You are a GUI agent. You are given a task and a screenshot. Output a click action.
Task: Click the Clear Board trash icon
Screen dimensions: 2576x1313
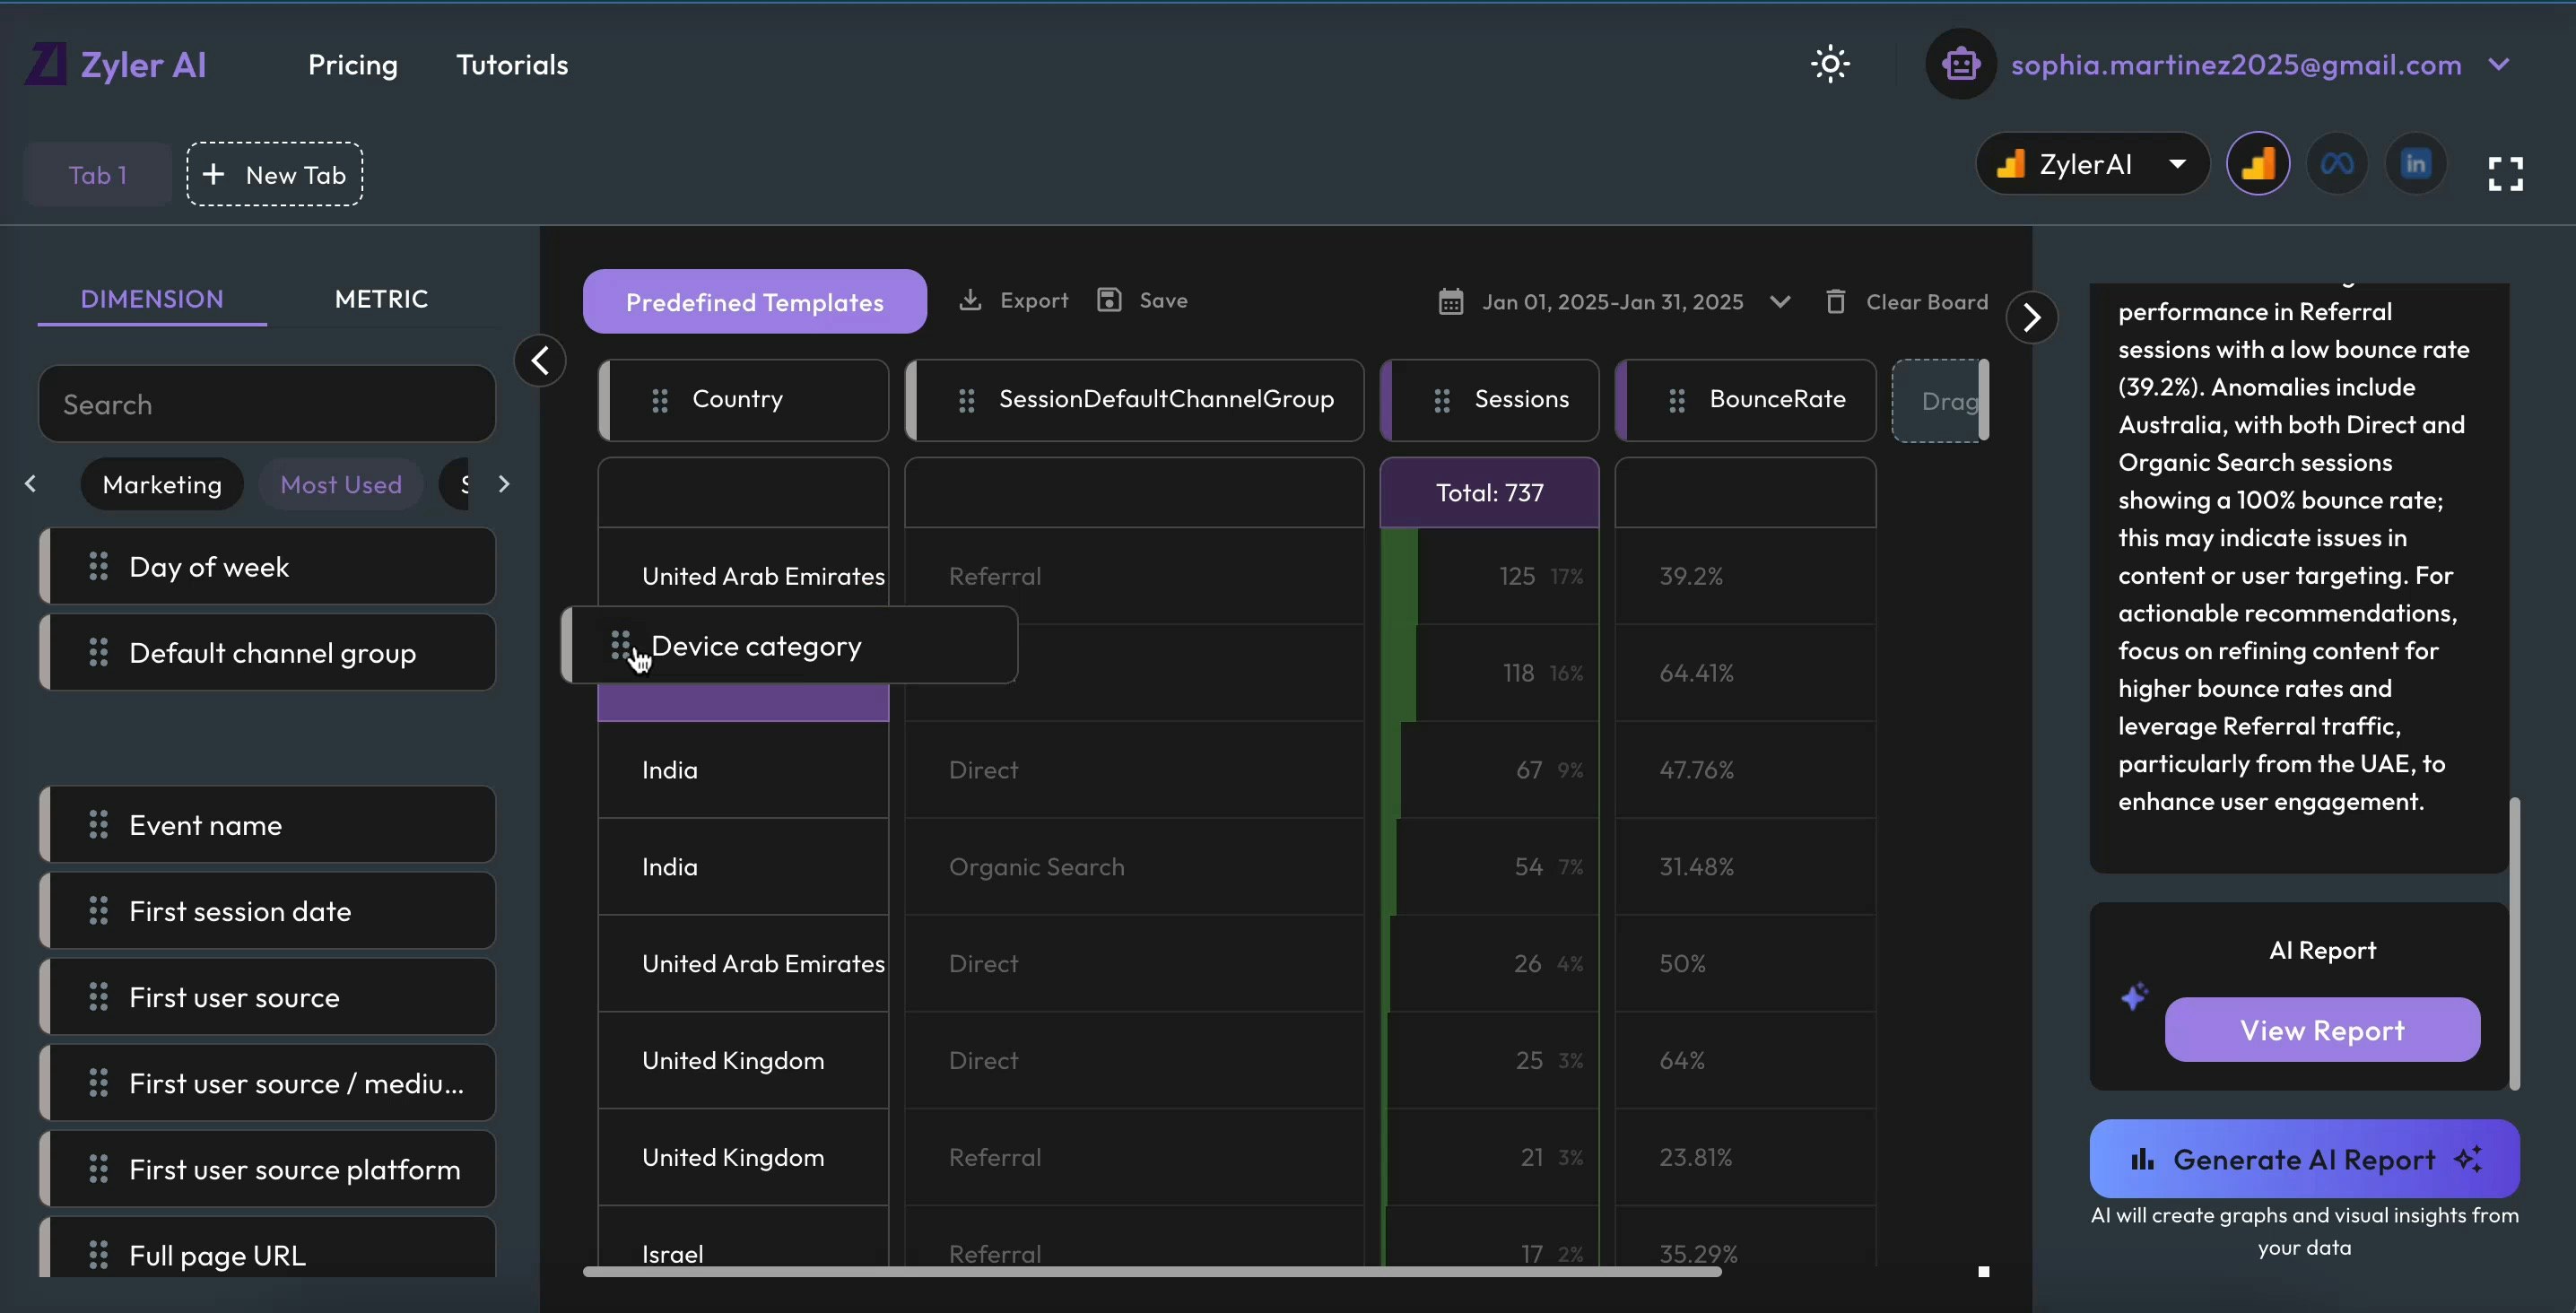(x=1835, y=301)
